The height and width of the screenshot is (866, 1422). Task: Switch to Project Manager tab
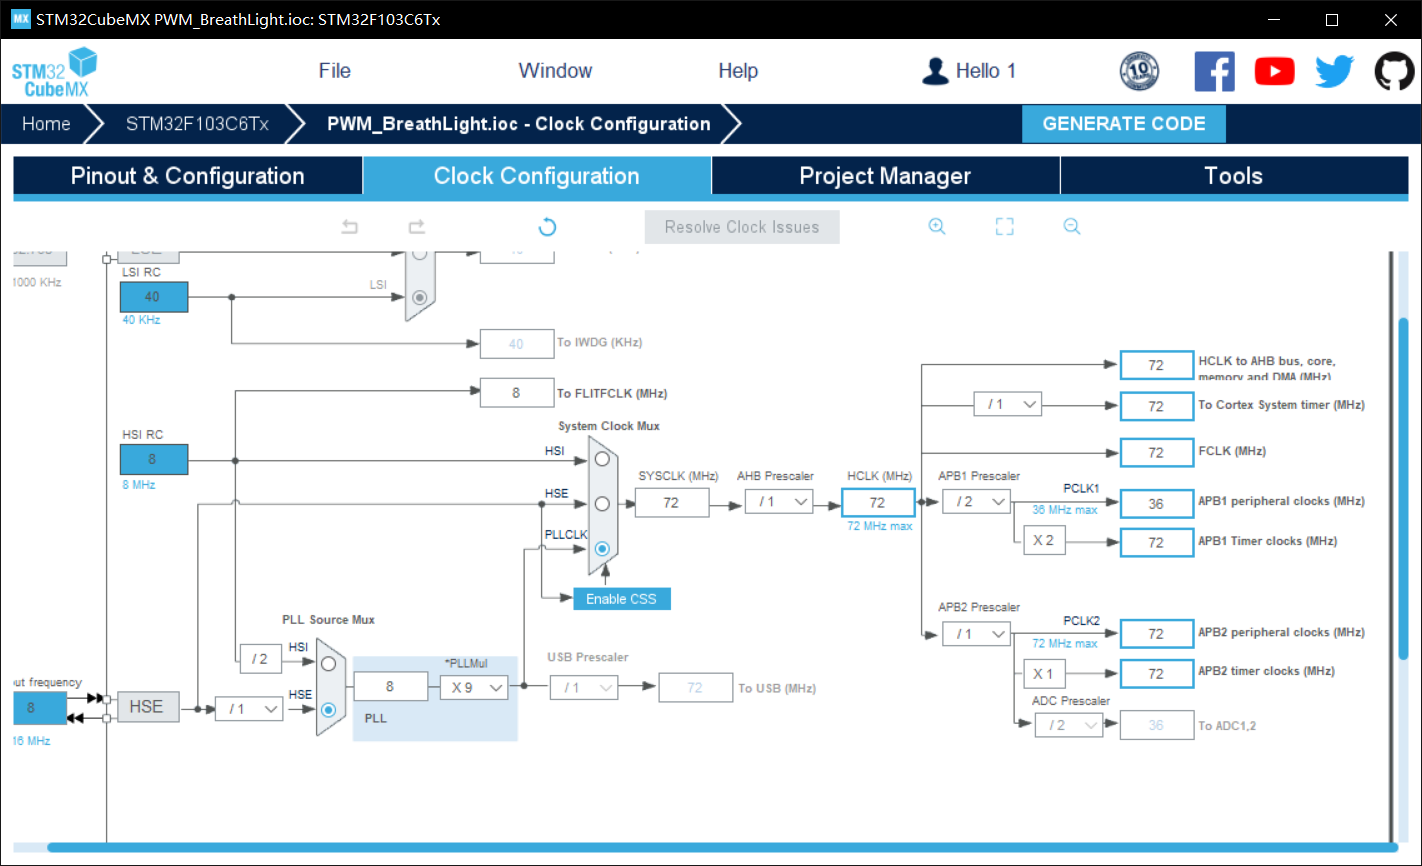(886, 176)
